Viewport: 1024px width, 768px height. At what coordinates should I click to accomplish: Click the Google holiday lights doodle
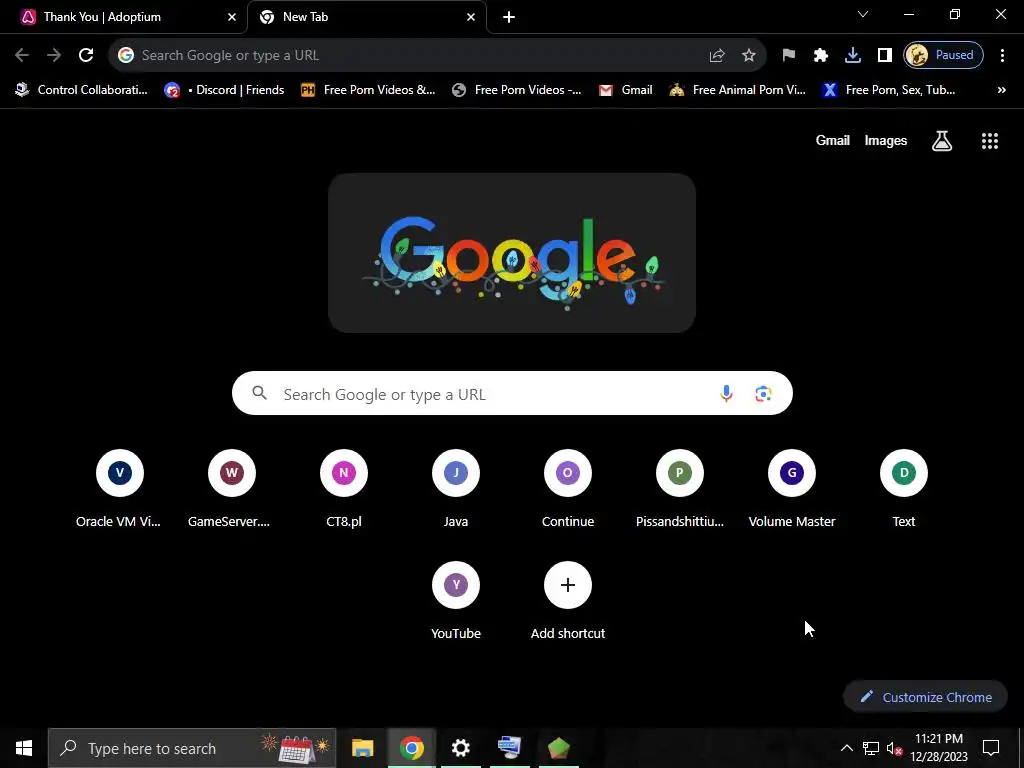click(x=512, y=253)
